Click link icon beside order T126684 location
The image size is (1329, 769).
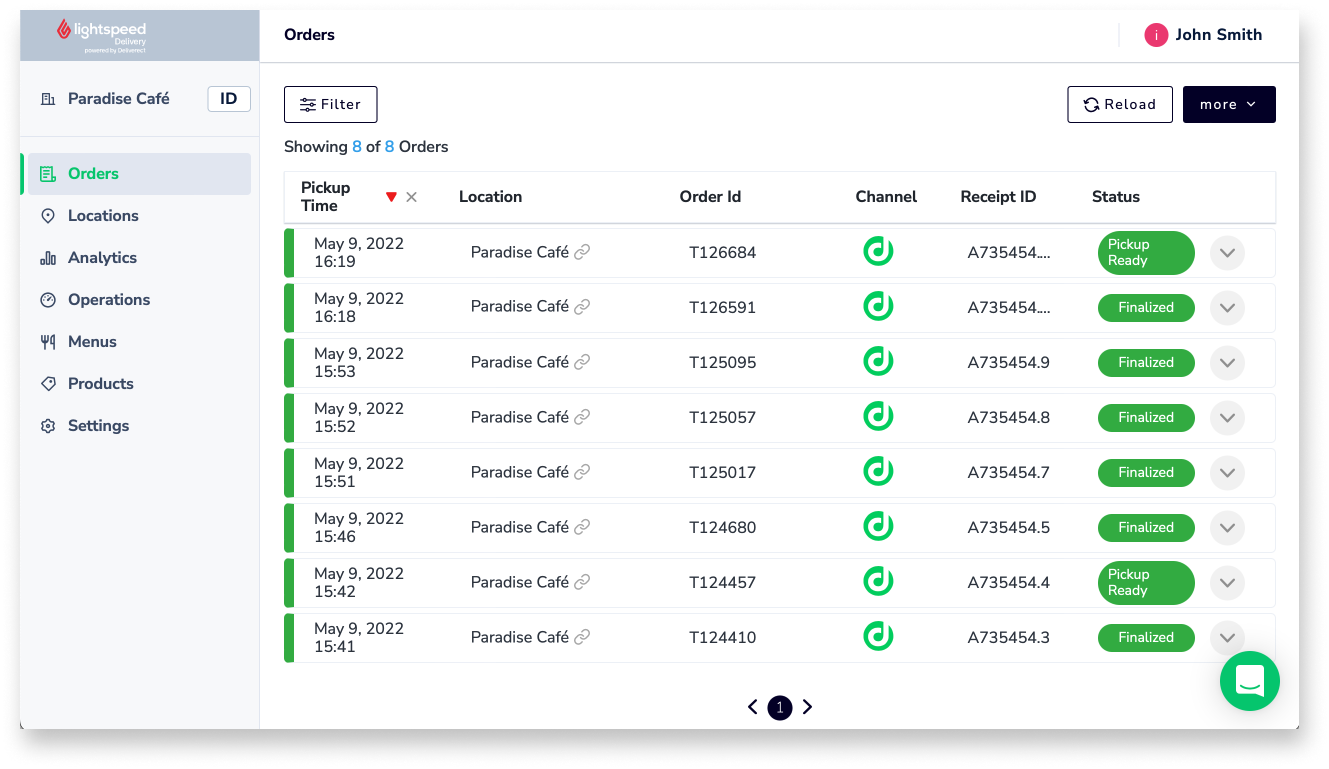(x=582, y=252)
